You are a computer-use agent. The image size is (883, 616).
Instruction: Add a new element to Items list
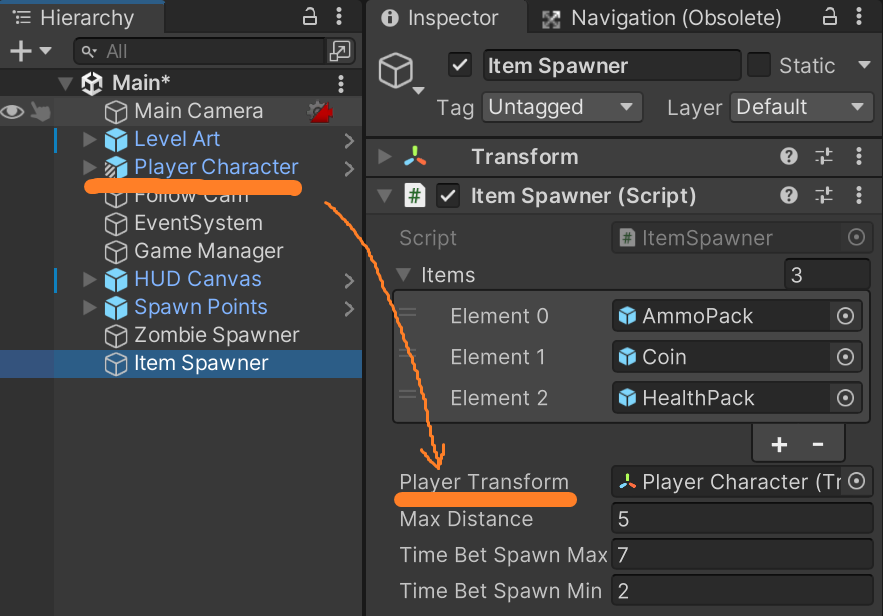pos(779,444)
